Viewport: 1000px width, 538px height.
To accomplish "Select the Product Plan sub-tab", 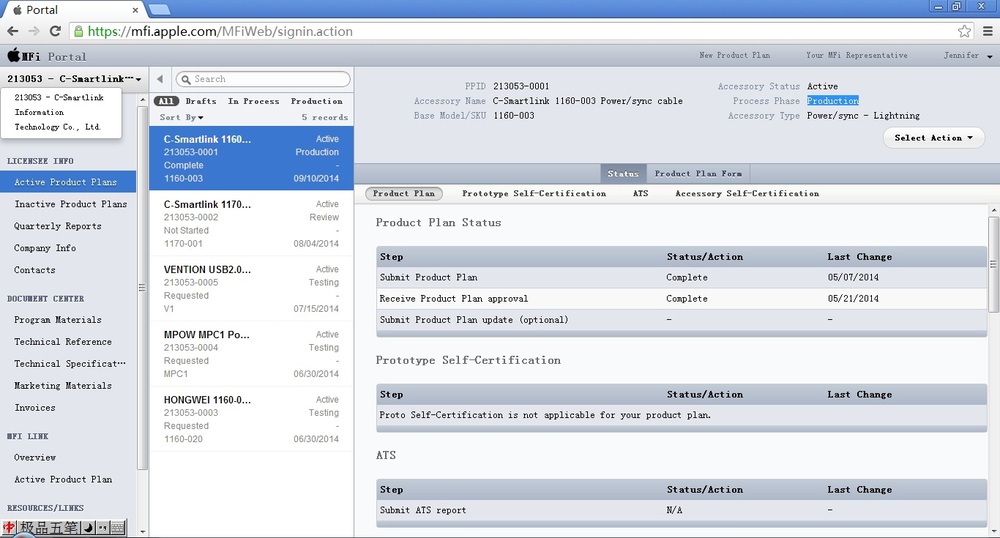I will 404,193.
